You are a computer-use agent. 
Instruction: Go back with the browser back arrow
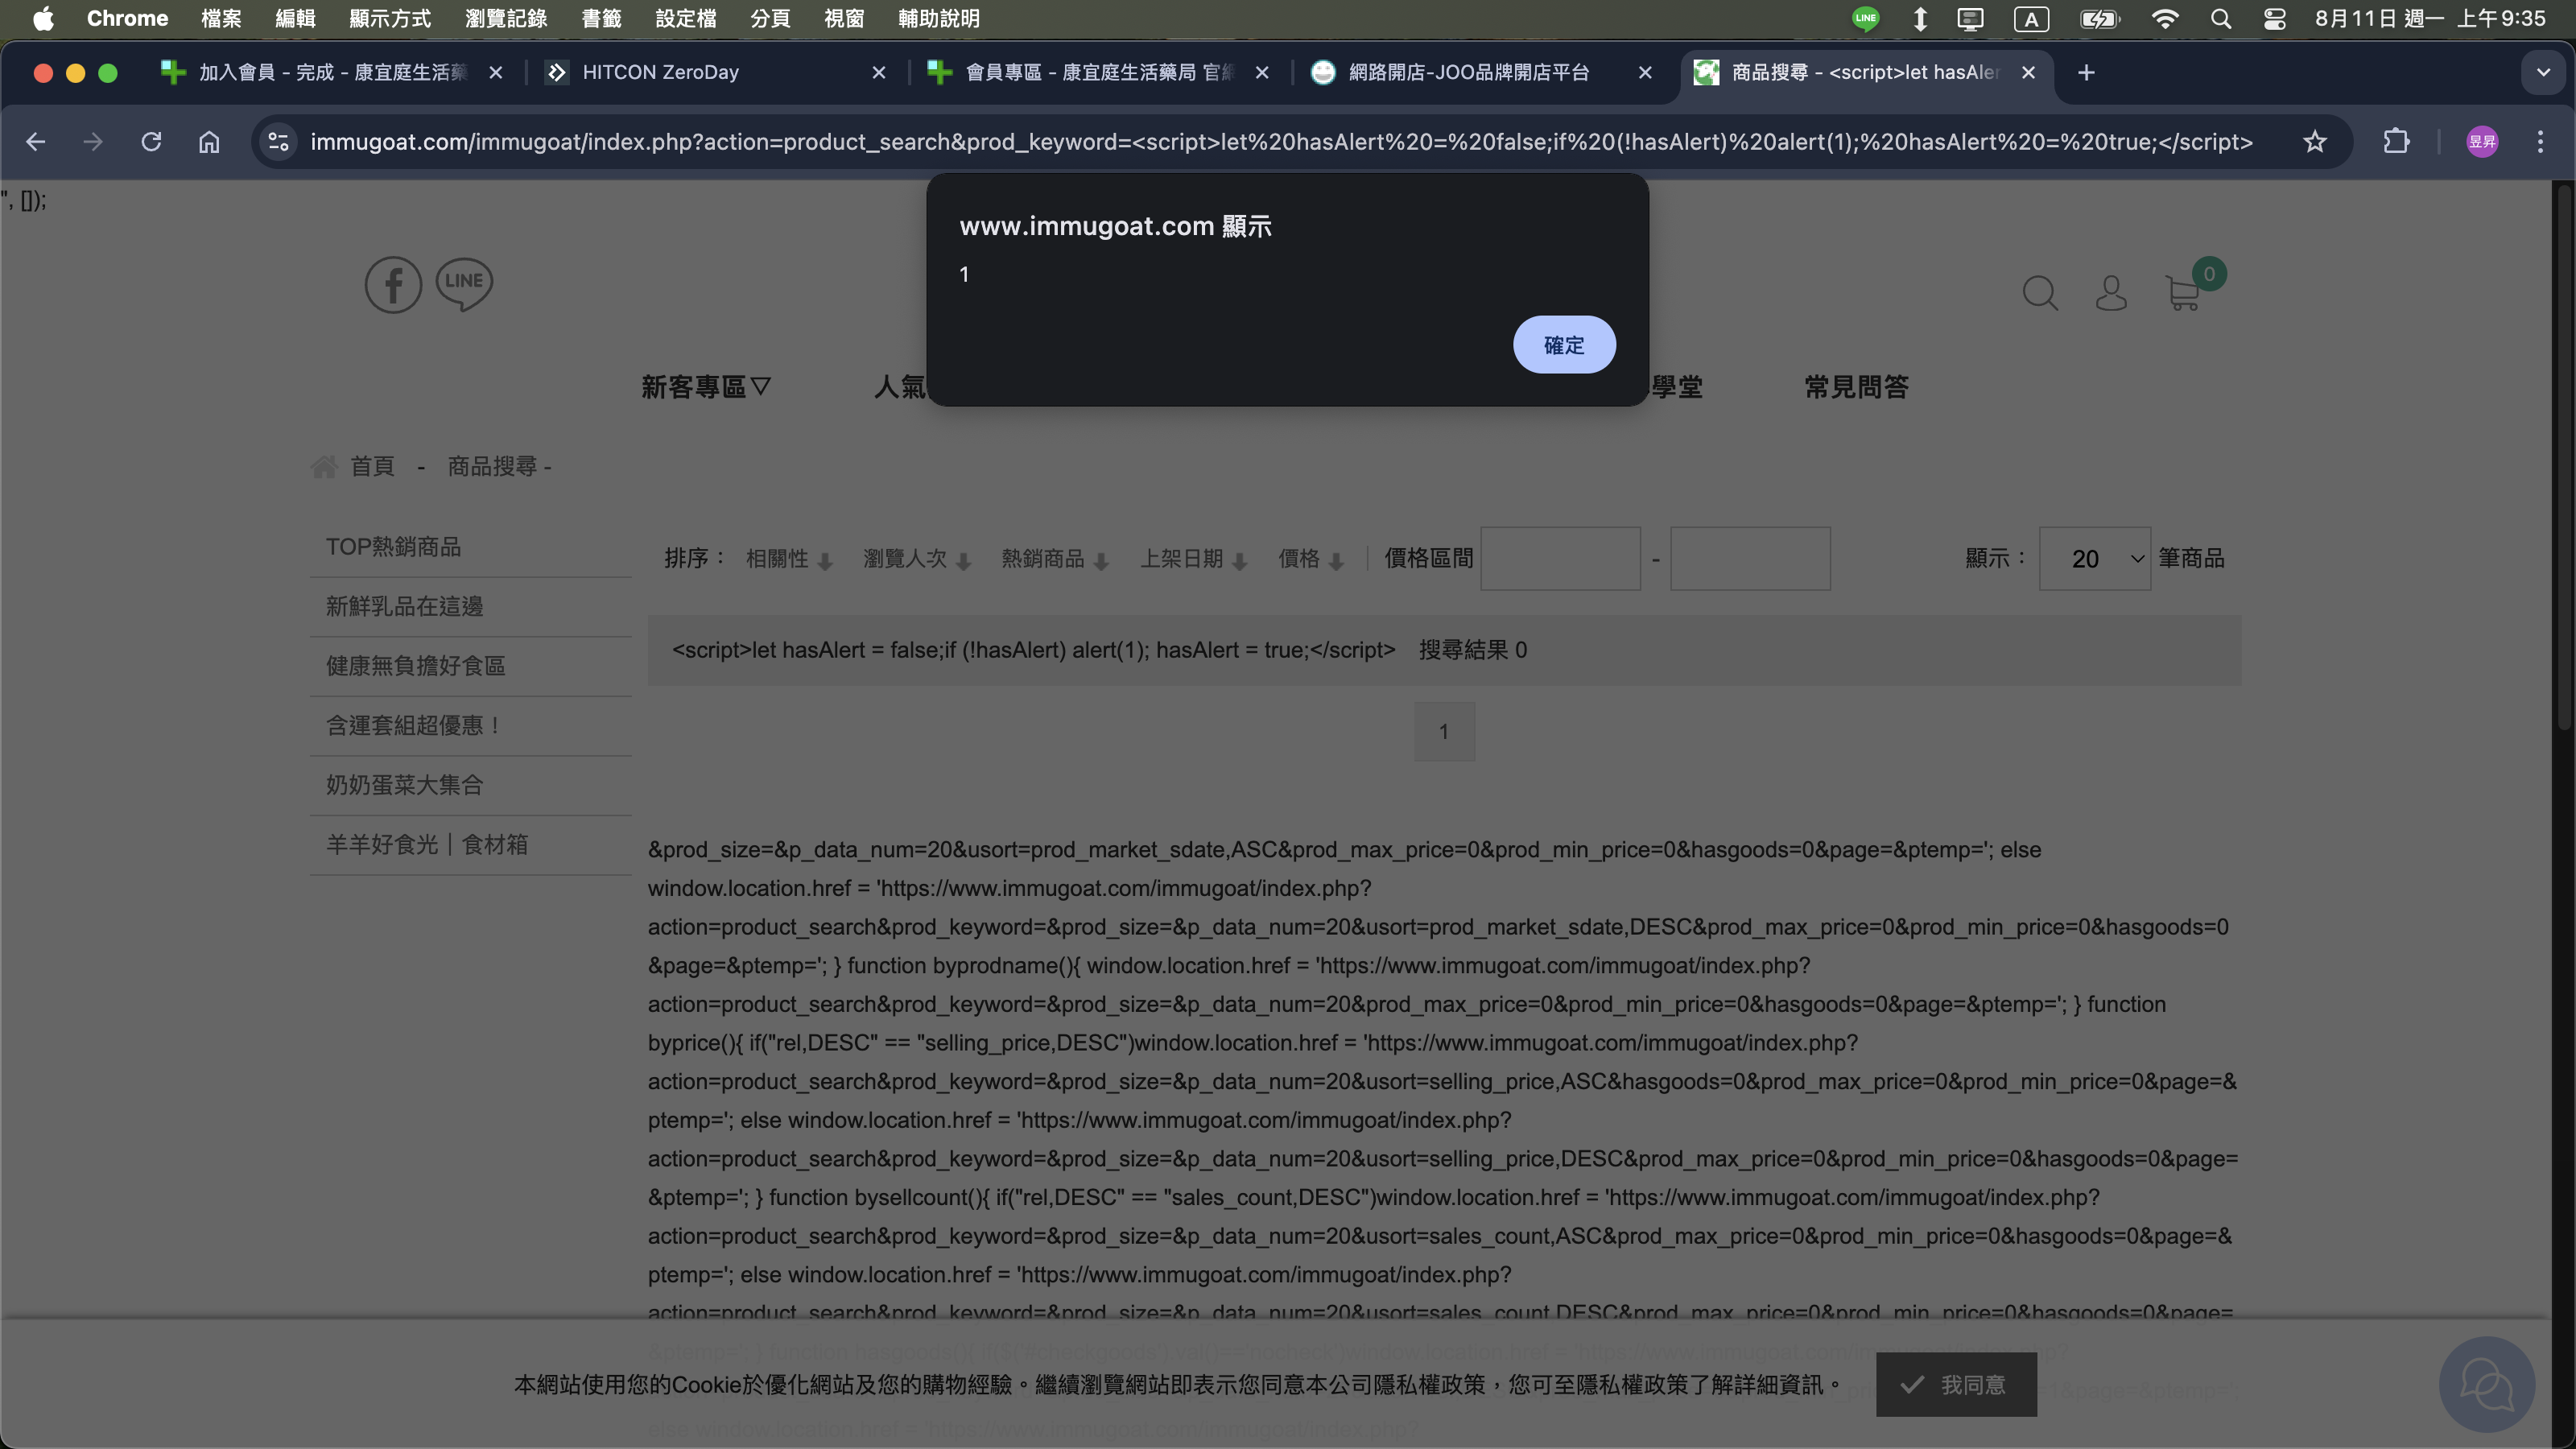pos(36,142)
